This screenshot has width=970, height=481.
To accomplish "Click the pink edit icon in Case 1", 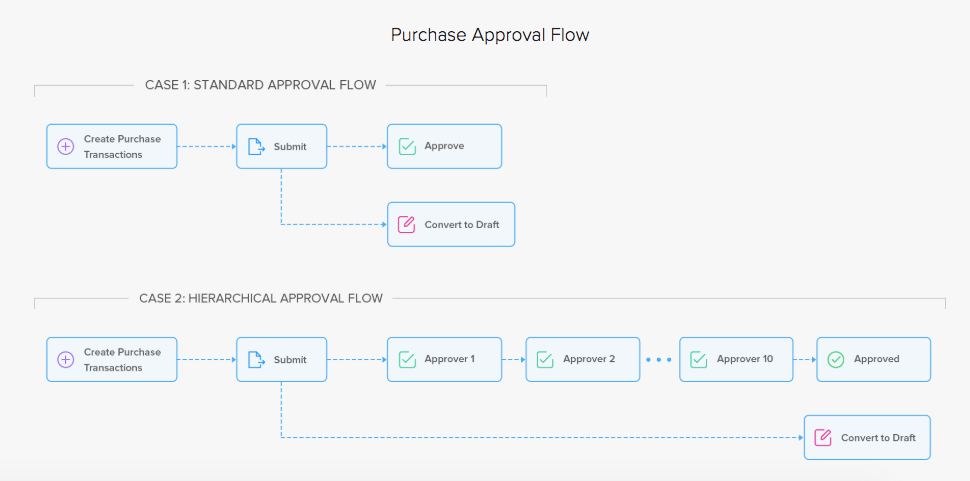I will pyautogui.click(x=407, y=224).
